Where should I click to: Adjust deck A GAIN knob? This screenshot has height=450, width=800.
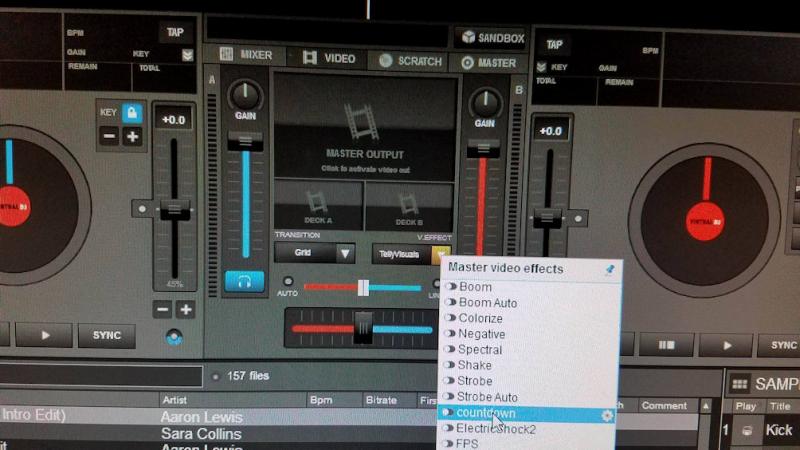[245, 95]
